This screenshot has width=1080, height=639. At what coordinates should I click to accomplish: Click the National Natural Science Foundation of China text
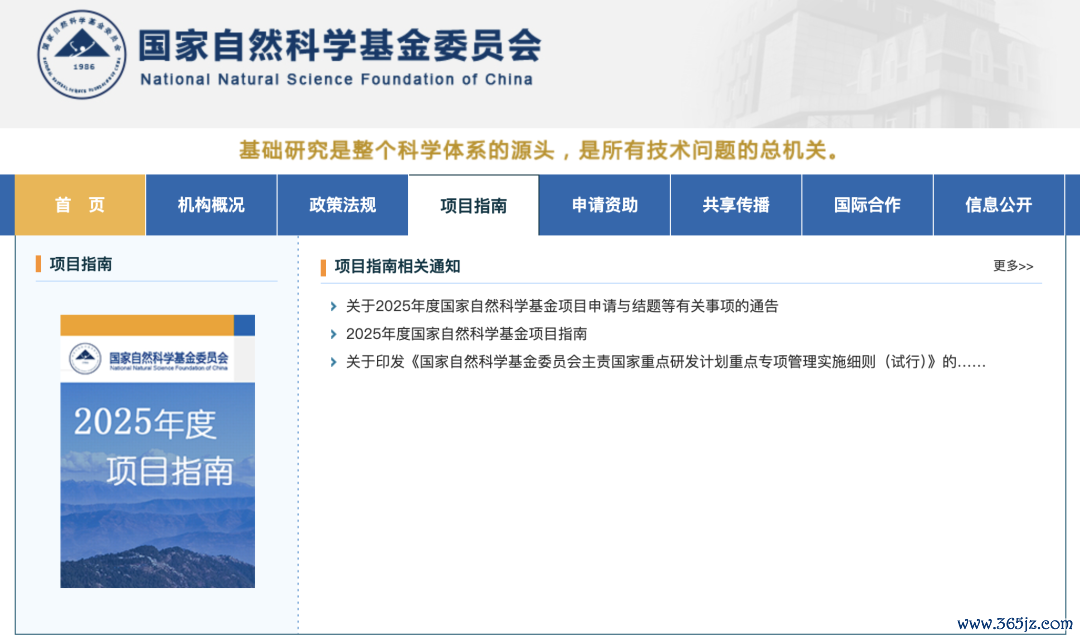336,80
